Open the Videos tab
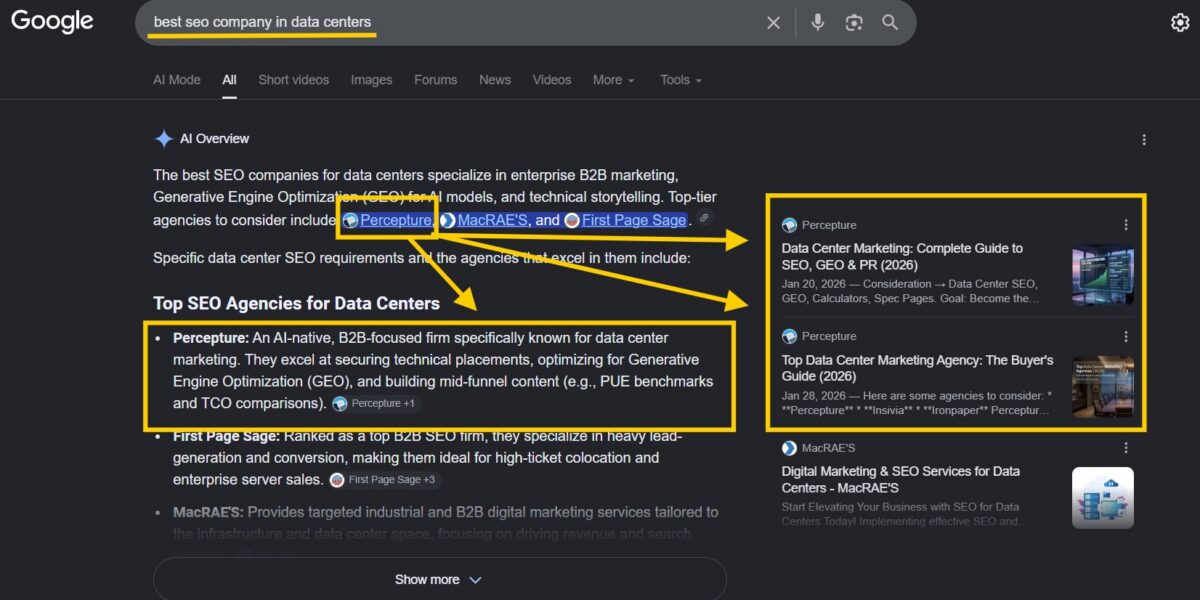Image resolution: width=1200 pixels, height=600 pixels. (x=552, y=80)
